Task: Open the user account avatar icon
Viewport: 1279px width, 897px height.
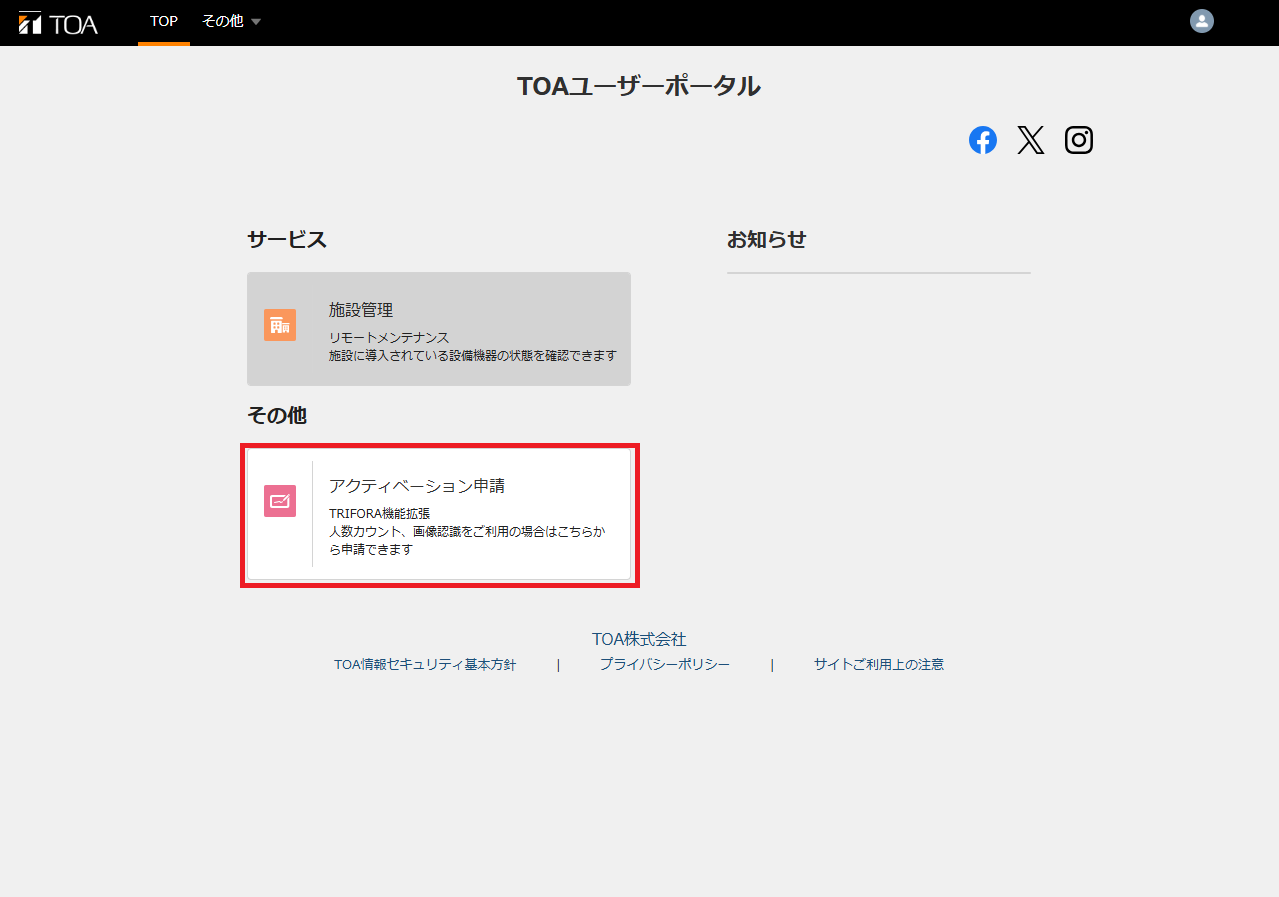Action: [1201, 21]
